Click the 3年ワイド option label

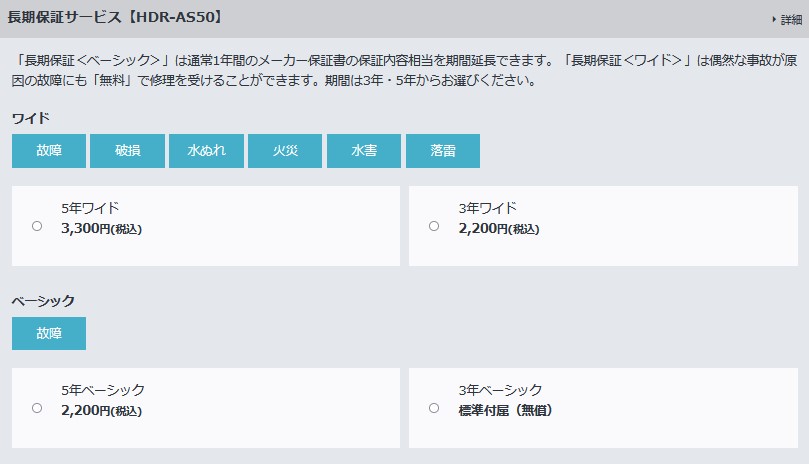click(487, 208)
